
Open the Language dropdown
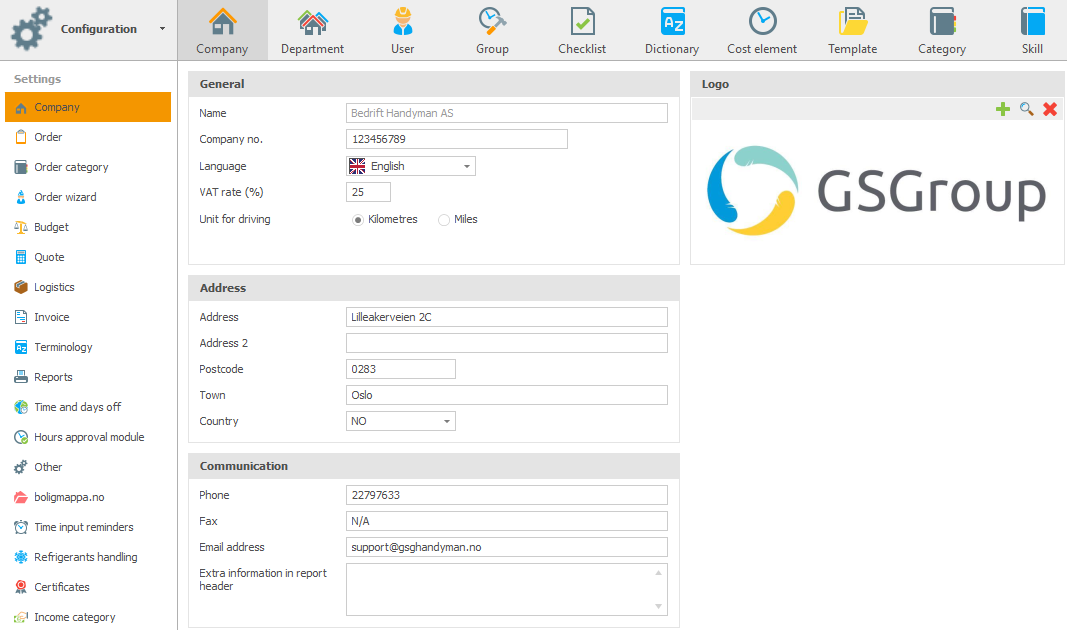[411, 166]
